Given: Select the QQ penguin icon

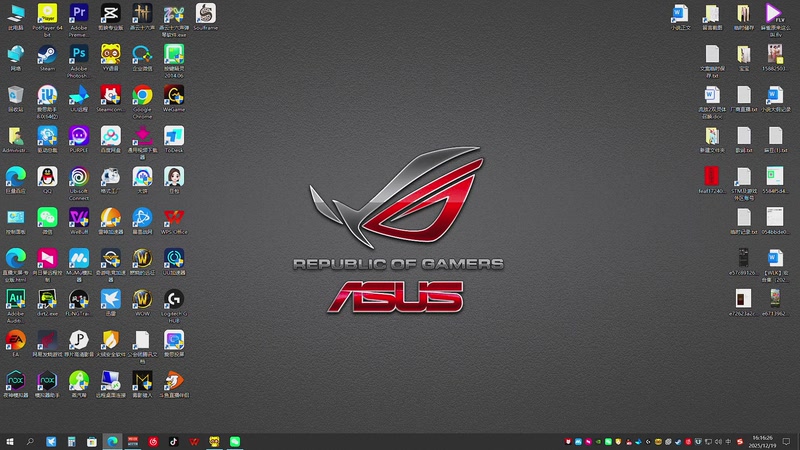Looking at the screenshot, I should tap(47, 180).
